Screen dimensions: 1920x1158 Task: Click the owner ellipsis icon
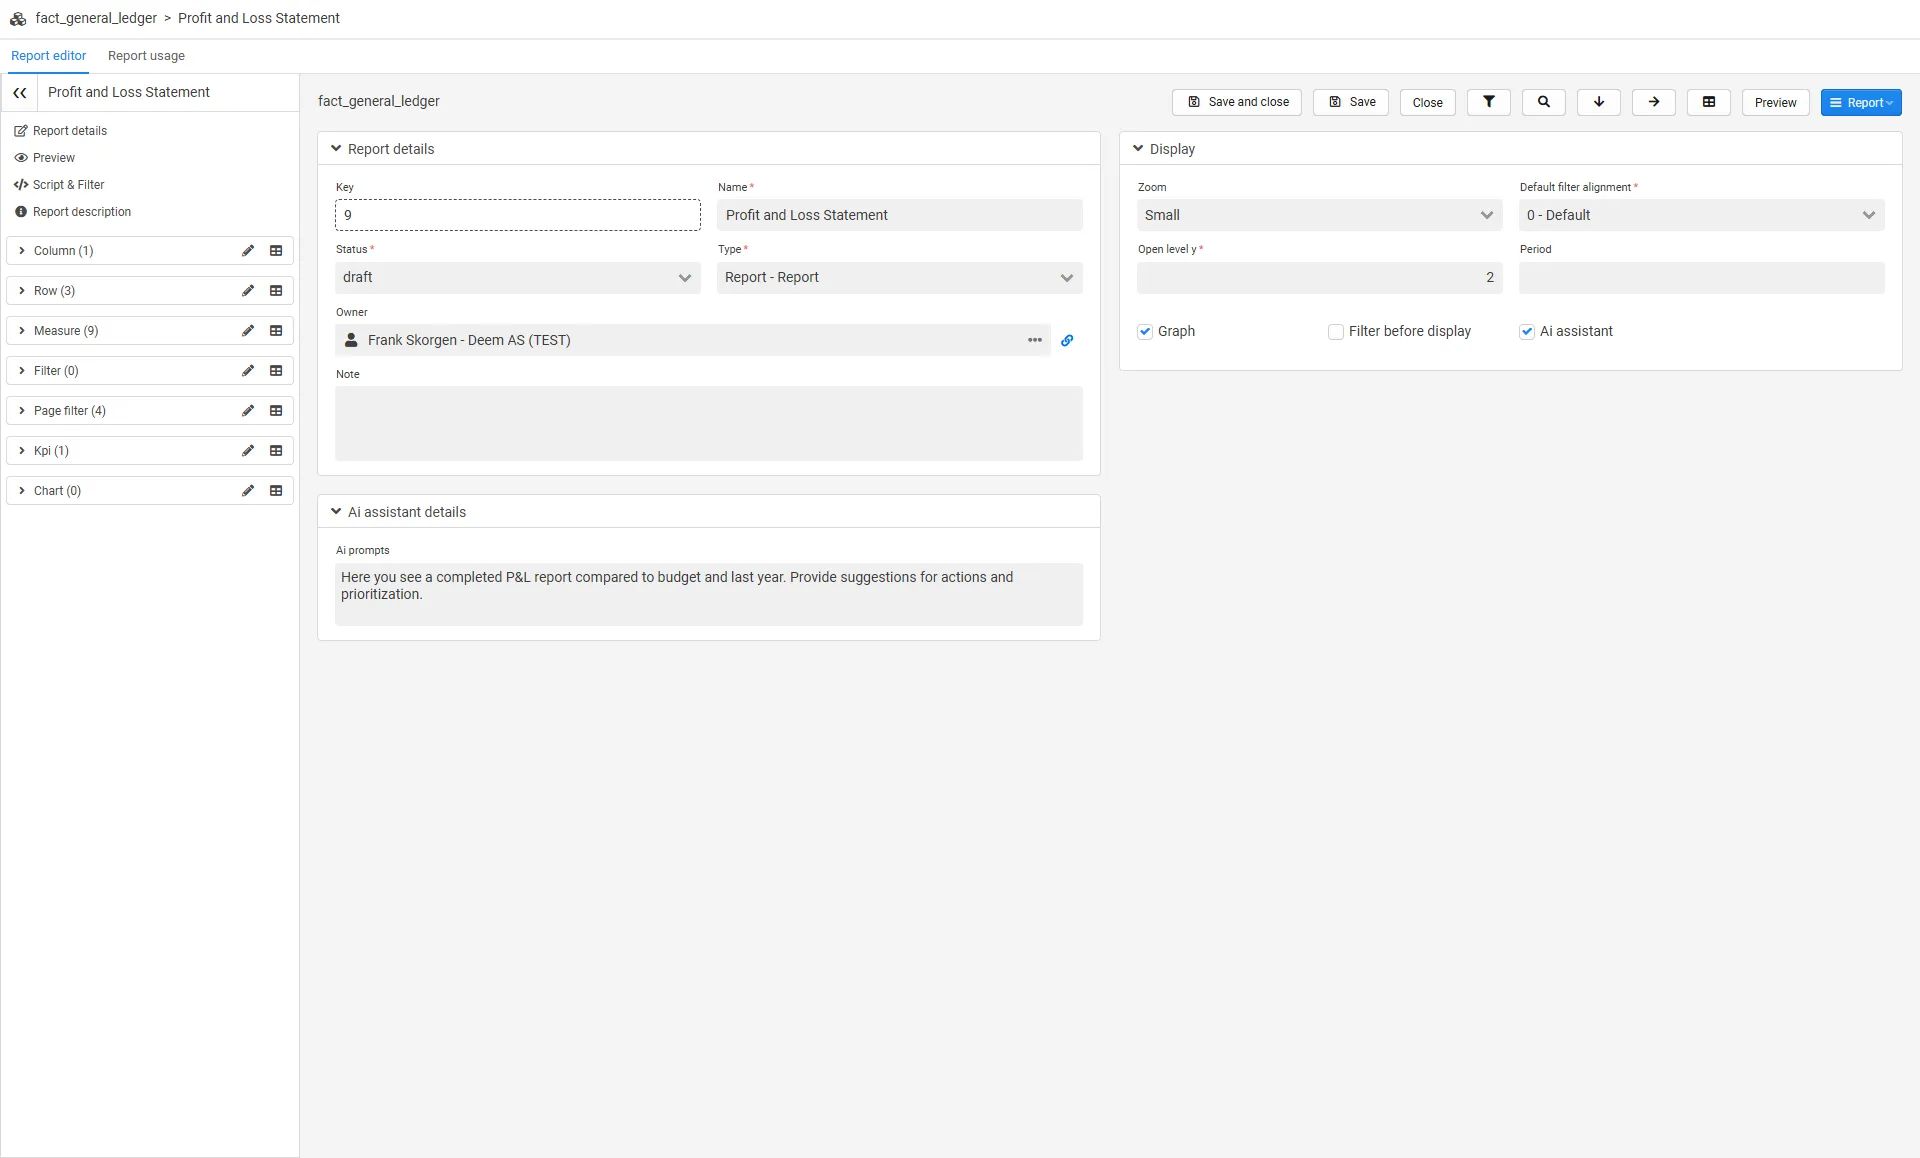tap(1035, 340)
